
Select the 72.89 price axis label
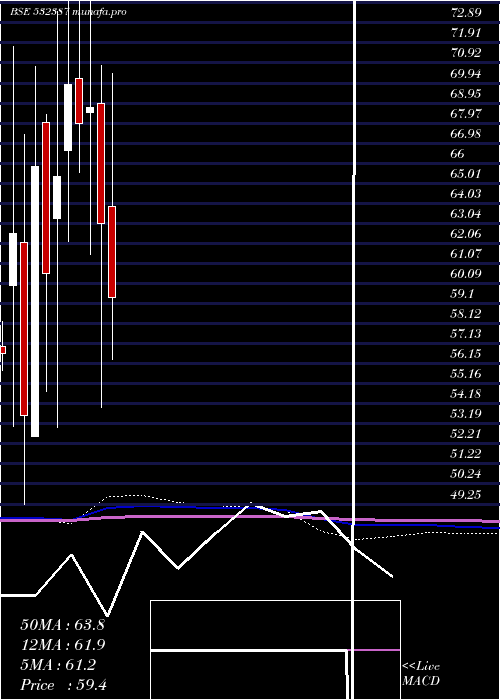[467, 12]
